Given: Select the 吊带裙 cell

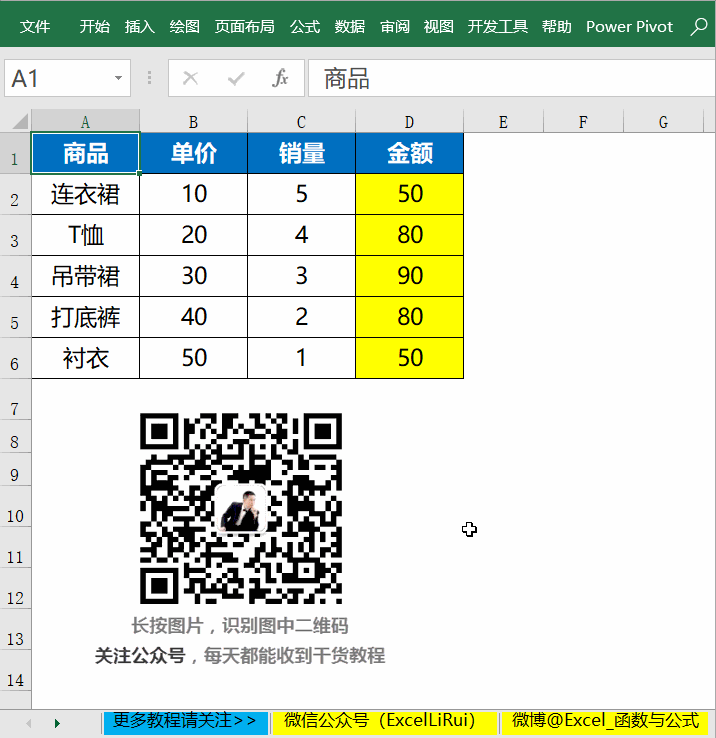Looking at the screenshot, I should point(85,276).
